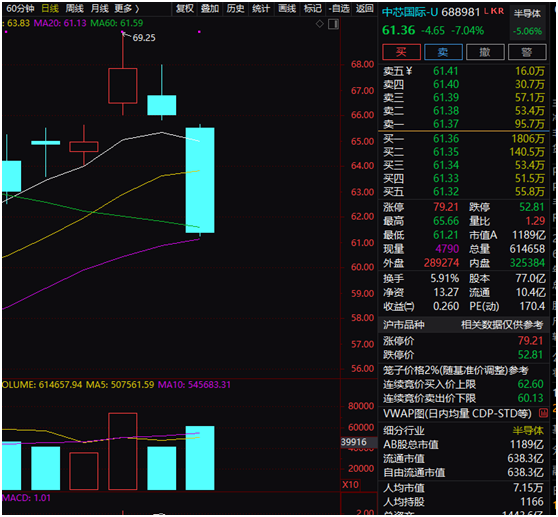Click the diamond marker icon above chart
The width and height of the screenshot is (558, 517).
tap(320, 24)
